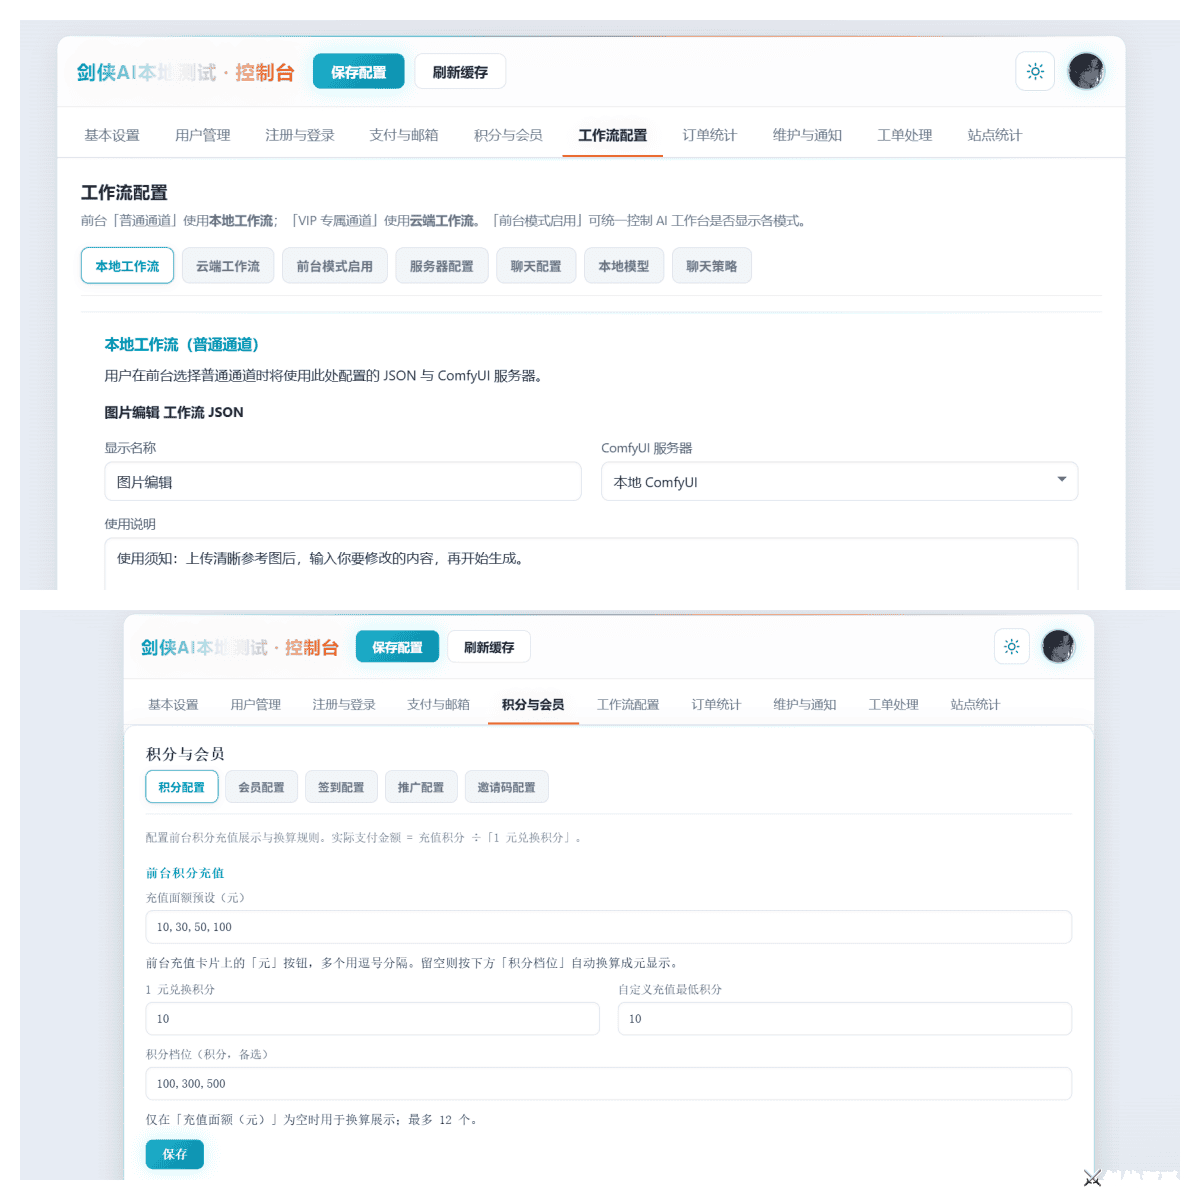Select the 服务器配置 sub-tab
Image resolution: width=1200 pixels, height=1200 pixels.
click(x=442, y=266)
